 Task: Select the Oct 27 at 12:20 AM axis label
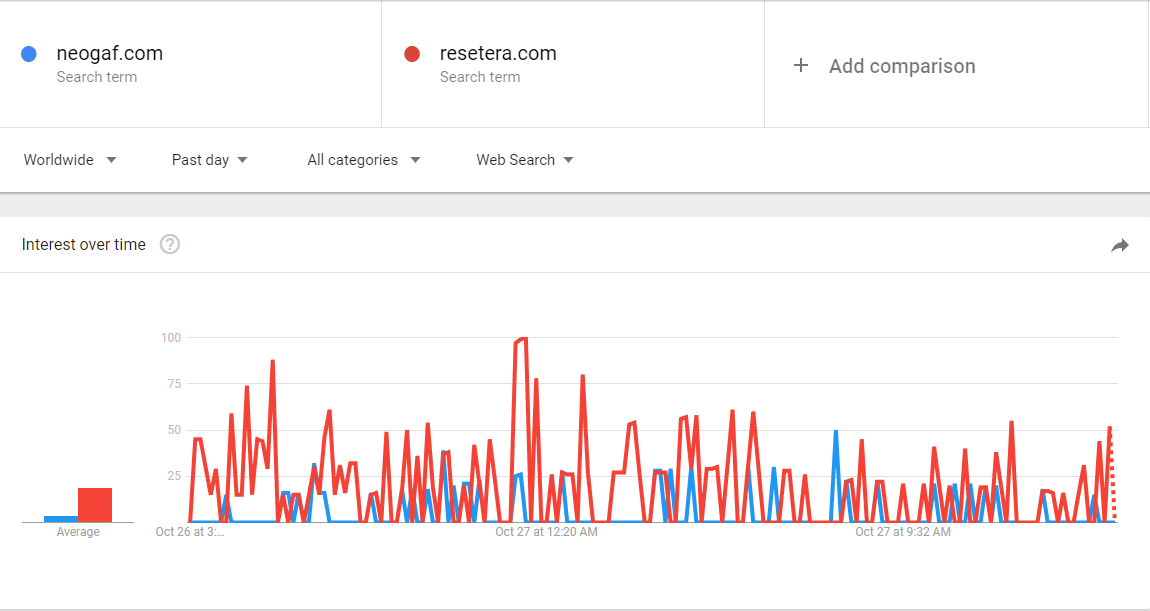[x=546, y=532]
